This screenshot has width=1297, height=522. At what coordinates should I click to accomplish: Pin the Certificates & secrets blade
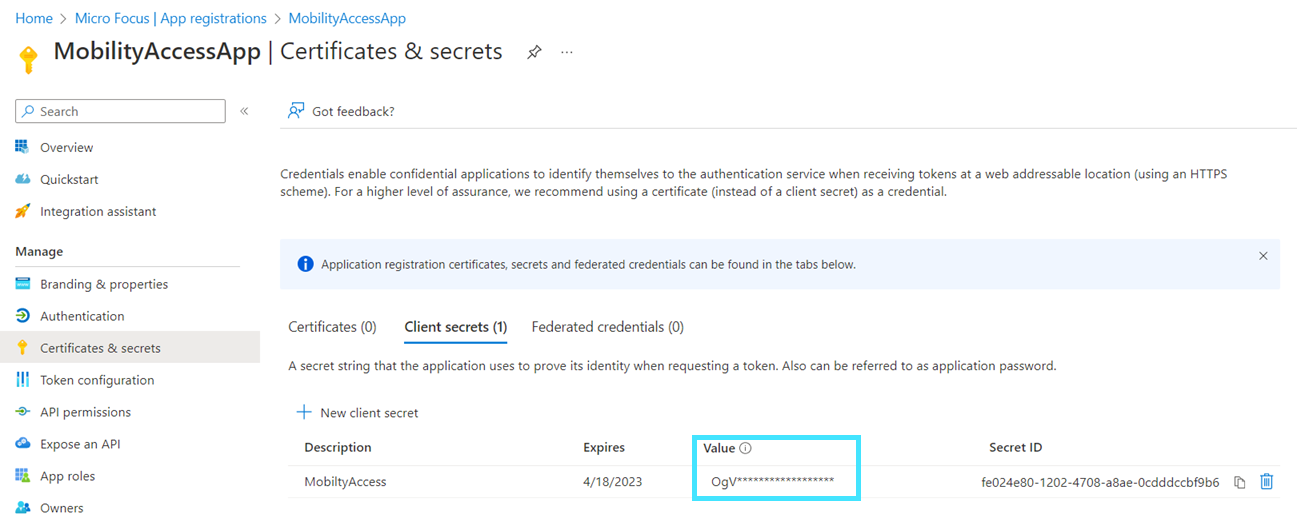(x=534, y=52)
